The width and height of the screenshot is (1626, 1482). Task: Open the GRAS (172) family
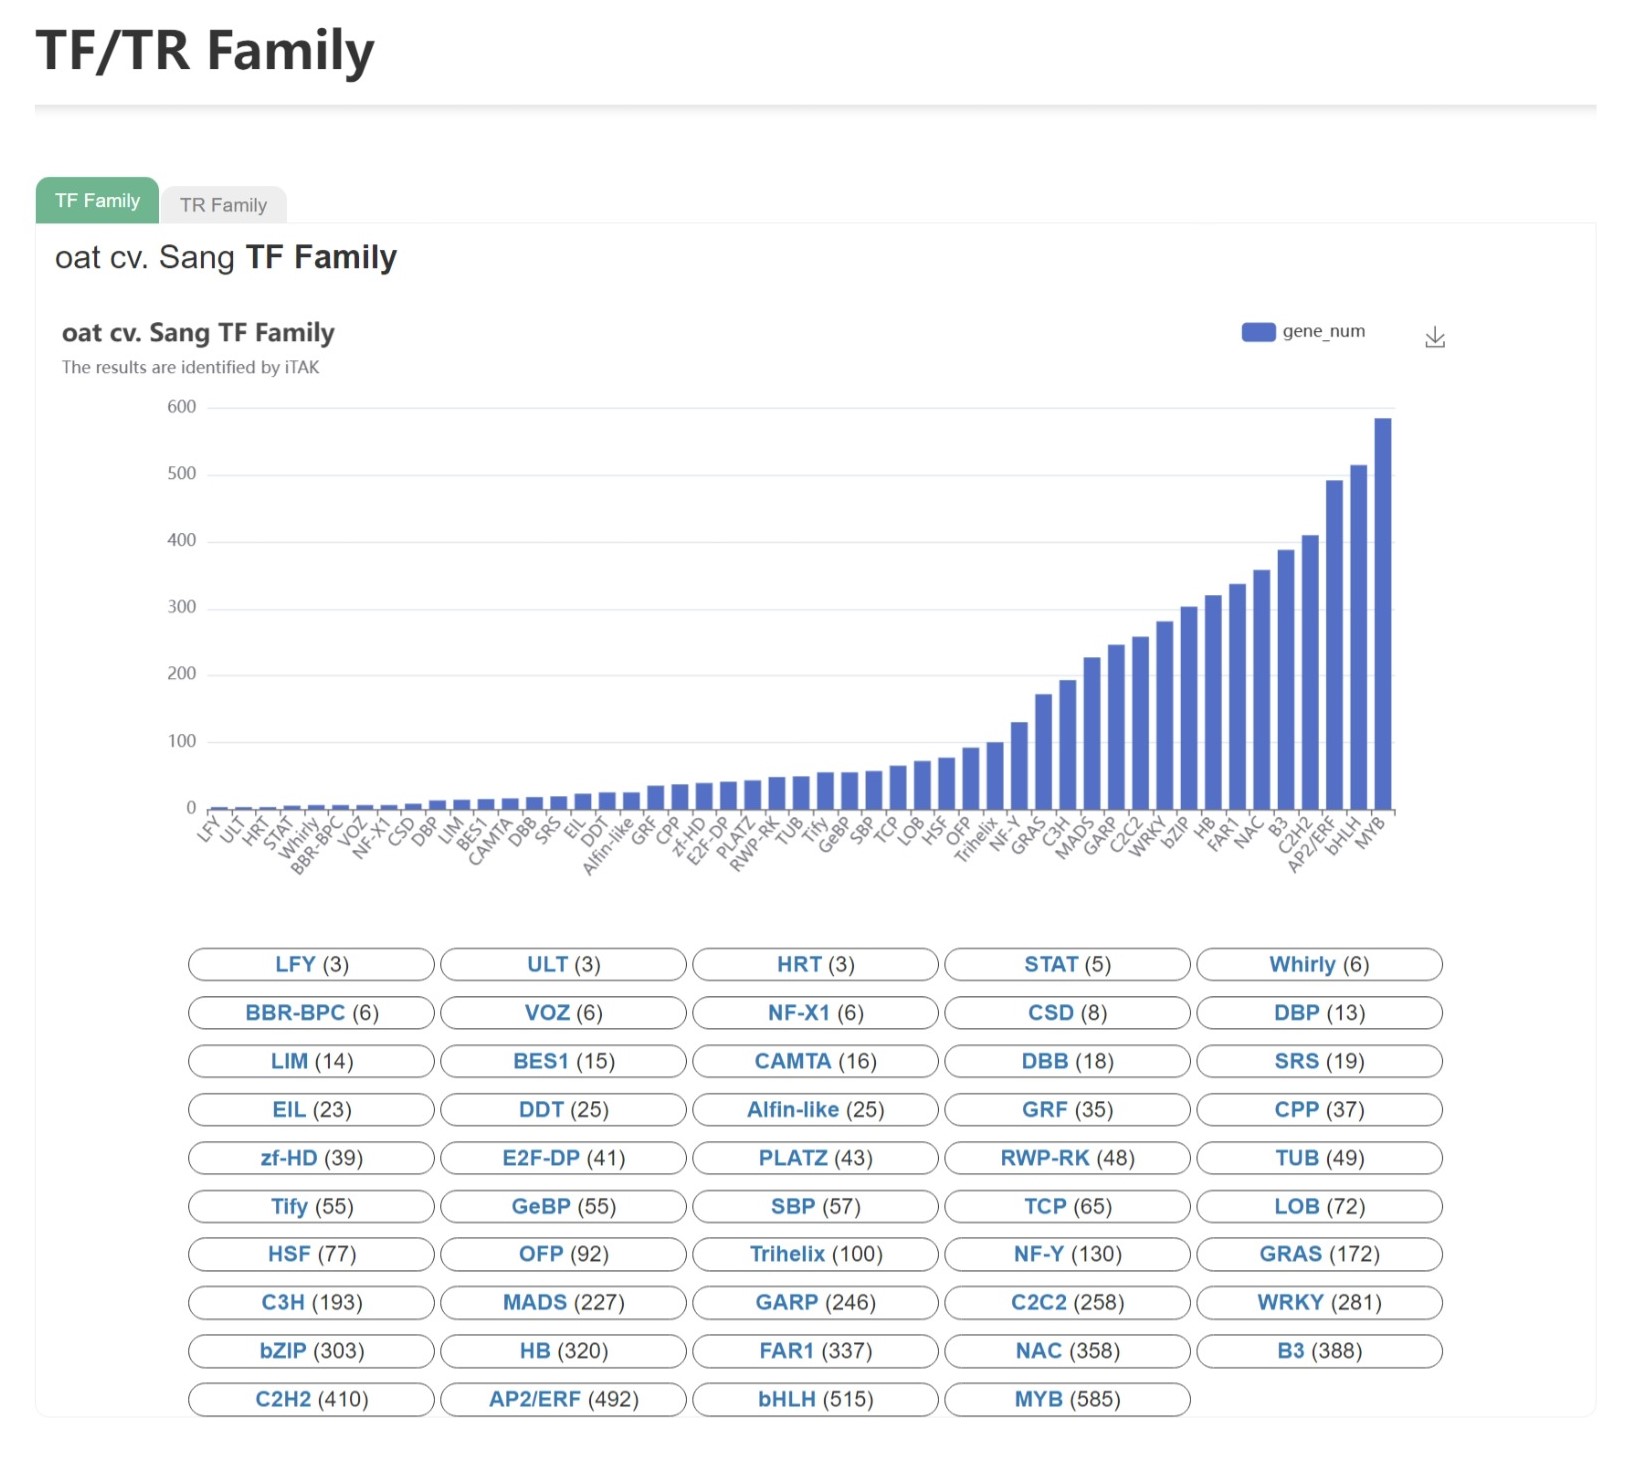click(1319, 1254)
